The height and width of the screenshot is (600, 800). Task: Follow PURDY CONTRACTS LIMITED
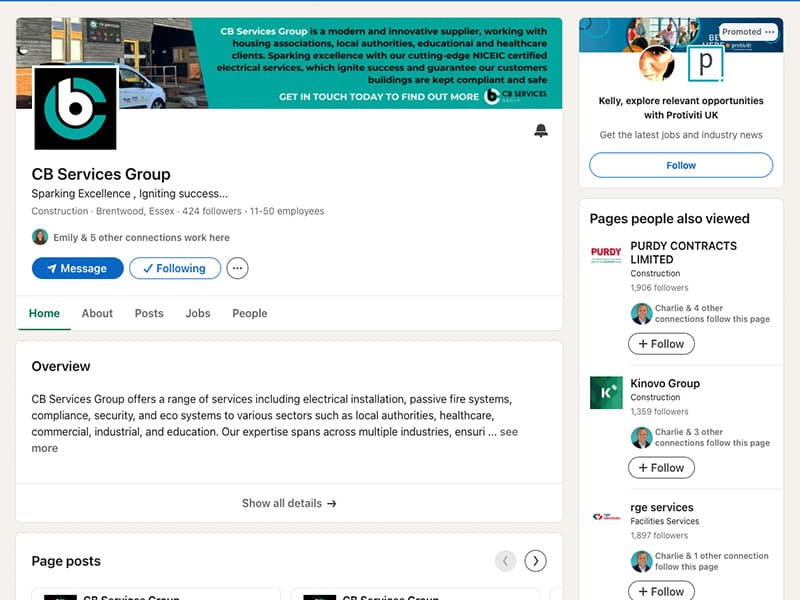pos(661,344)
